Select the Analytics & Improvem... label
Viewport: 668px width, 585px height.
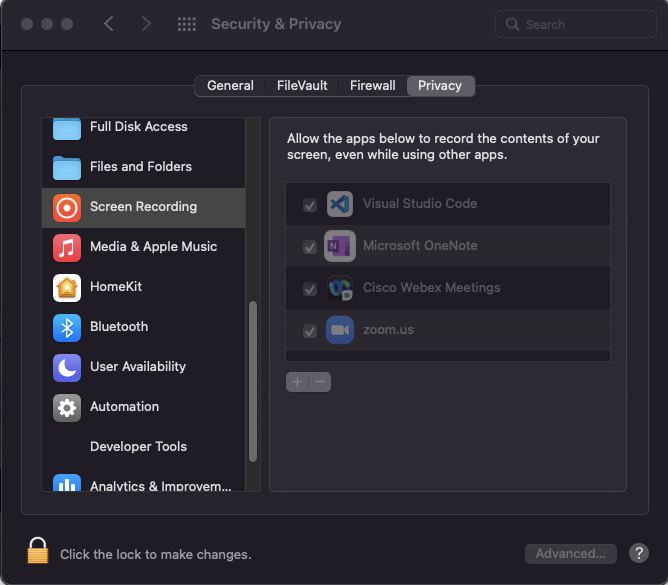tap(161, 486)
